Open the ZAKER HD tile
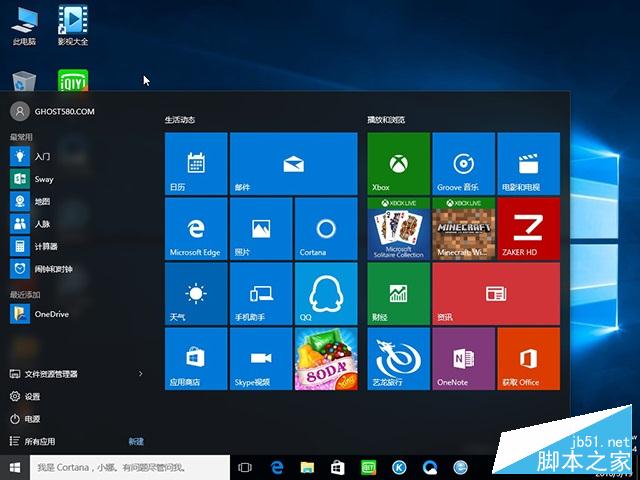The width and height of the screenshot is (640, 480). pyautogui.click(x=529, y=229)
